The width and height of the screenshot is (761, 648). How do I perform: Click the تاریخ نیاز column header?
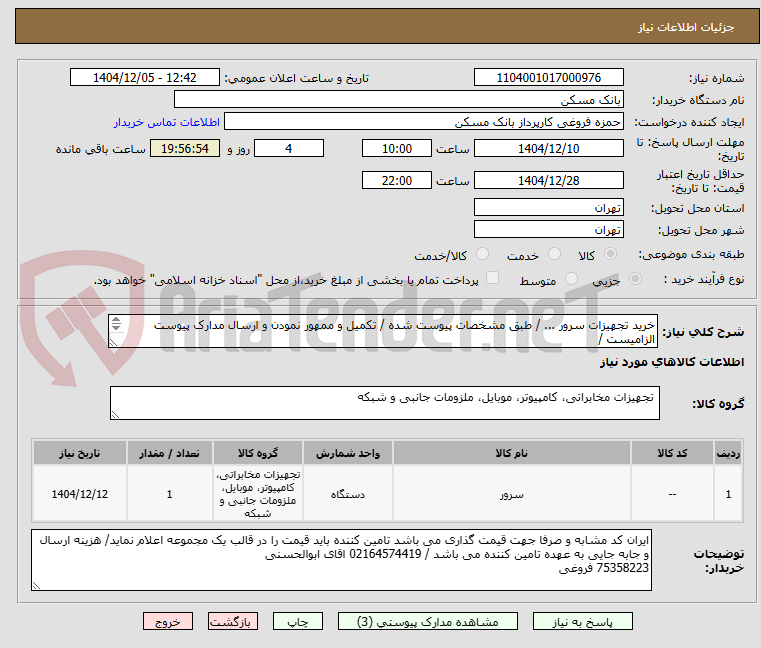[80, 453]
